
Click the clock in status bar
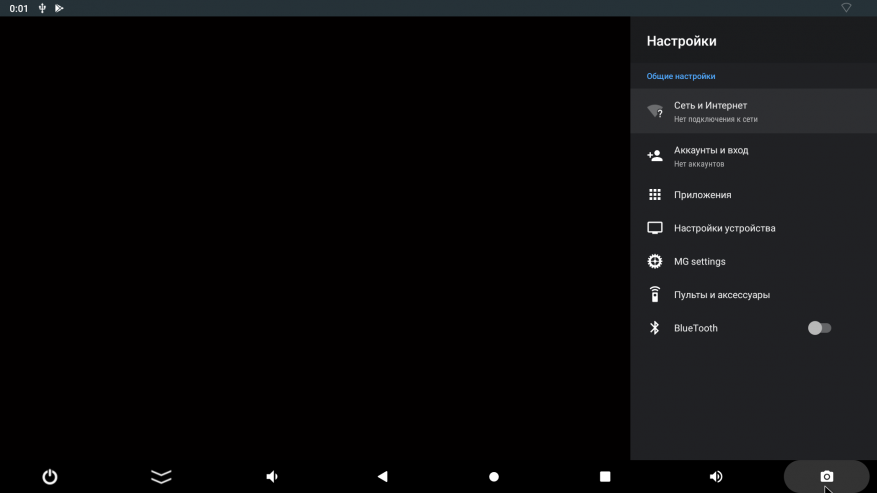(x=18, y=8)
